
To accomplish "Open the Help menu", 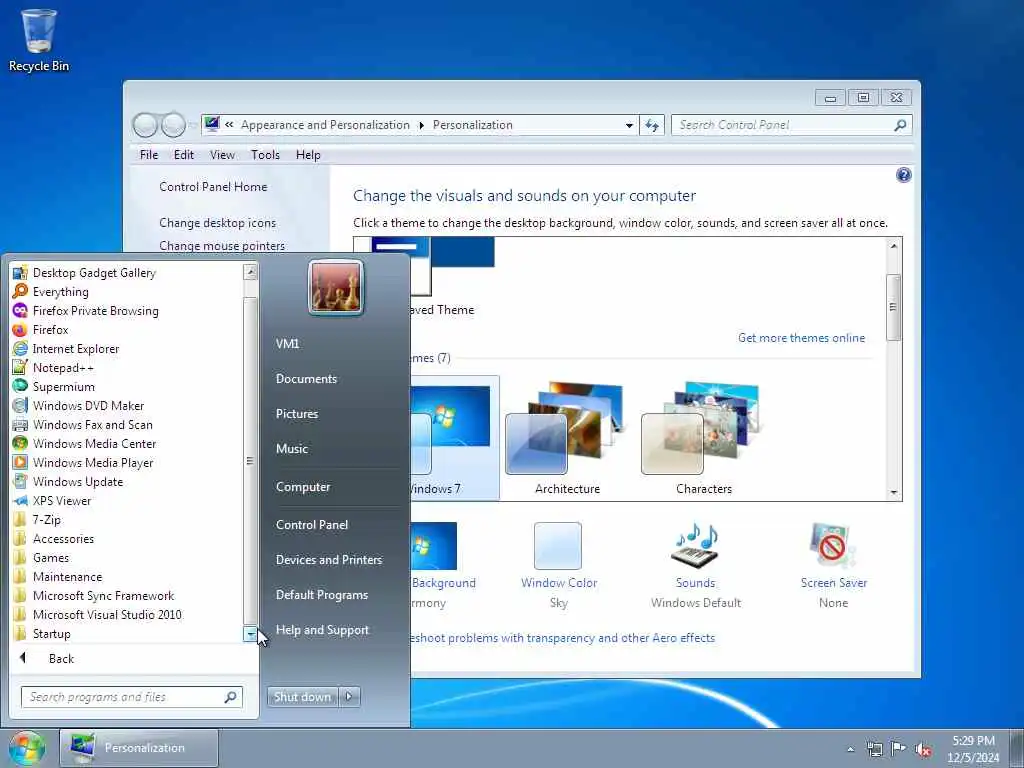I will (x=308, y=155).
